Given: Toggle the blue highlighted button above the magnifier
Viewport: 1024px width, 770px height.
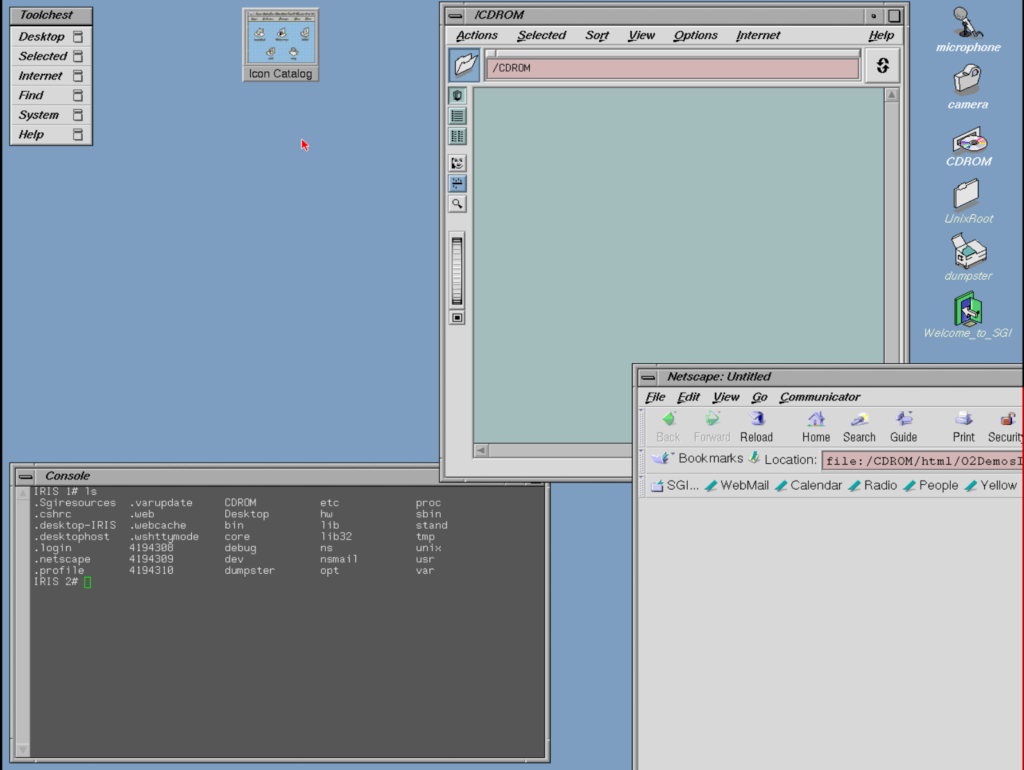Looking at the screenshot, I should pos(457,184).
